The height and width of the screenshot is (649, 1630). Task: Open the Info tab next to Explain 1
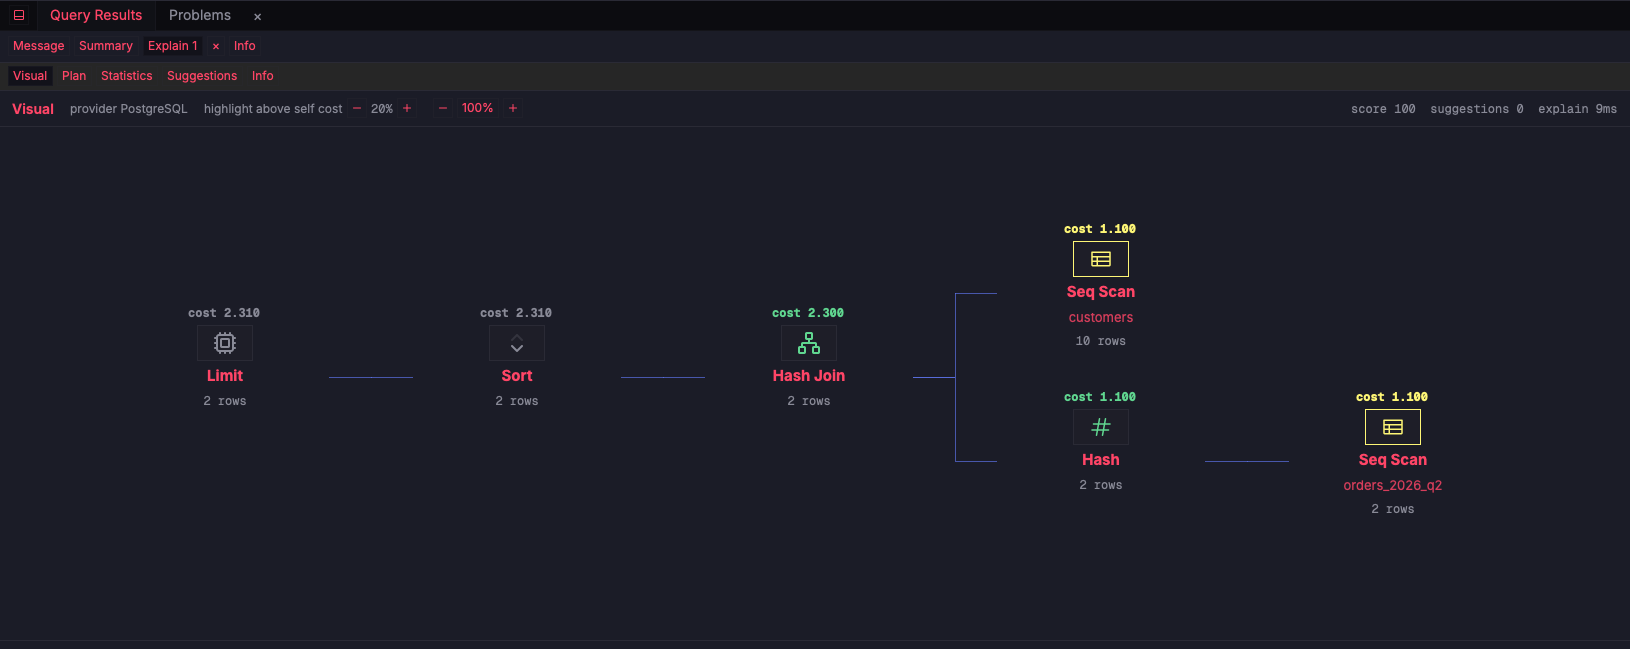point(245,46)
